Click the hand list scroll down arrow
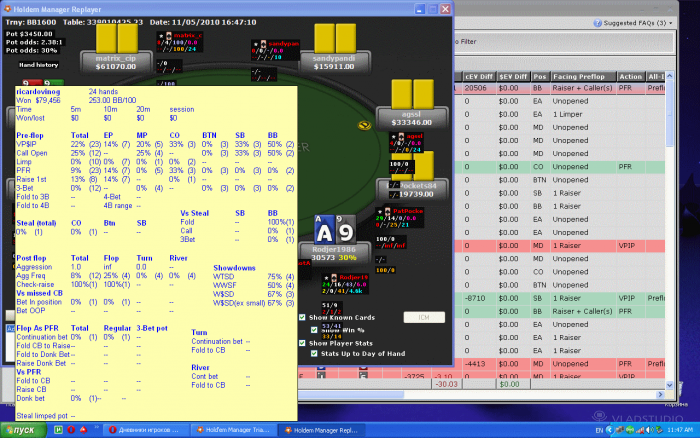The height and width of the screenshot is (438, 700). pos(669,385)
